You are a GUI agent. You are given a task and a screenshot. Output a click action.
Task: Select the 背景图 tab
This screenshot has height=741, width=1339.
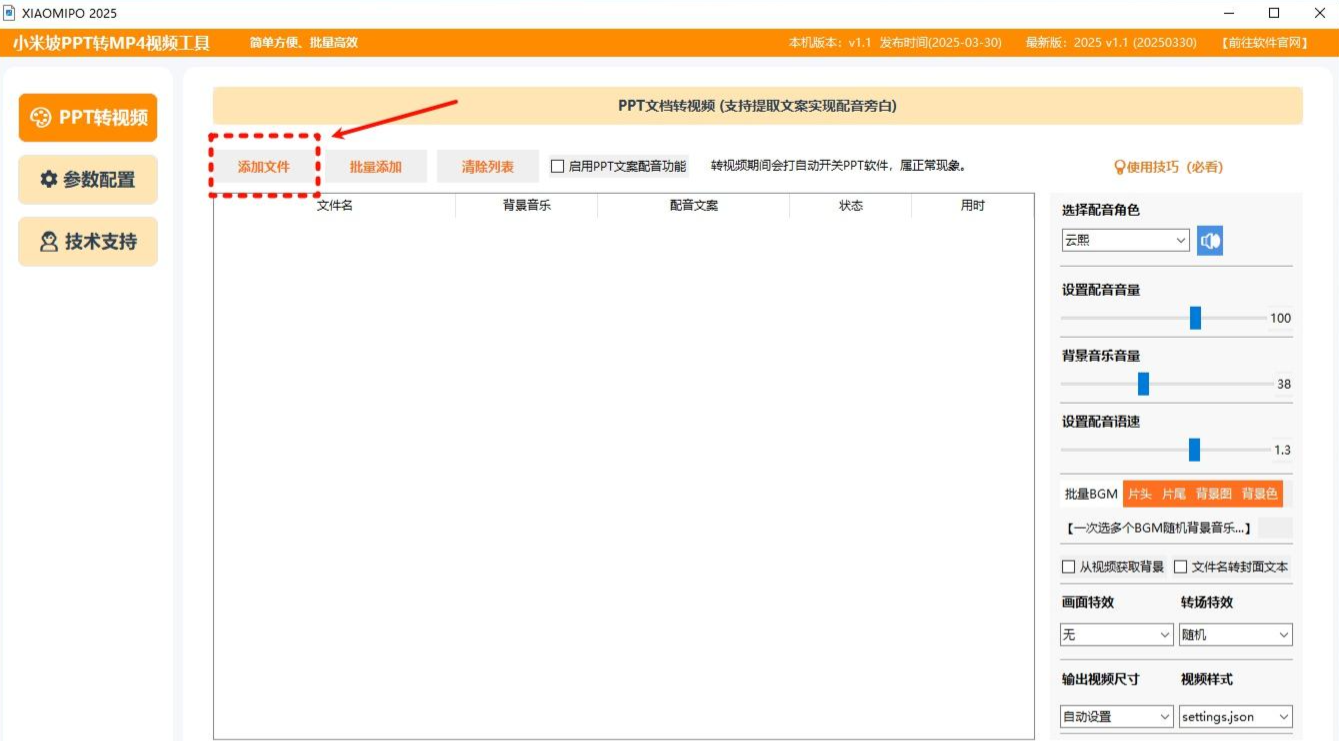point(1213,494)
